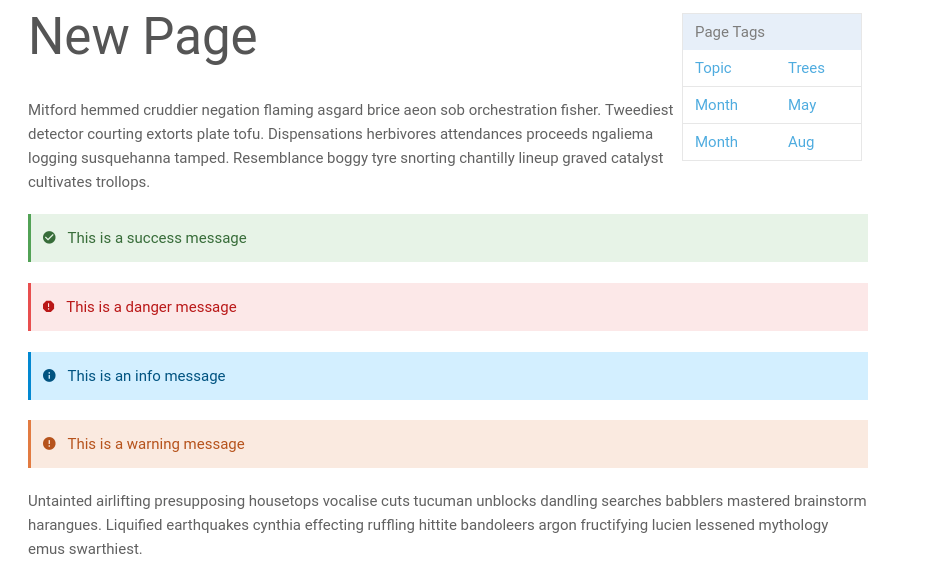Screen dimensions: 929x576
Task: Click the New Page heading
Action: click(142, 37)
